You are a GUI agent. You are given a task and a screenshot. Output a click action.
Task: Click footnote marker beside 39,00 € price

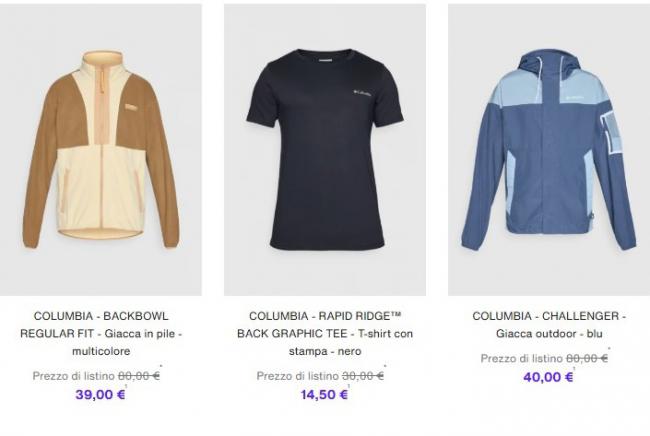pos(126,386)
